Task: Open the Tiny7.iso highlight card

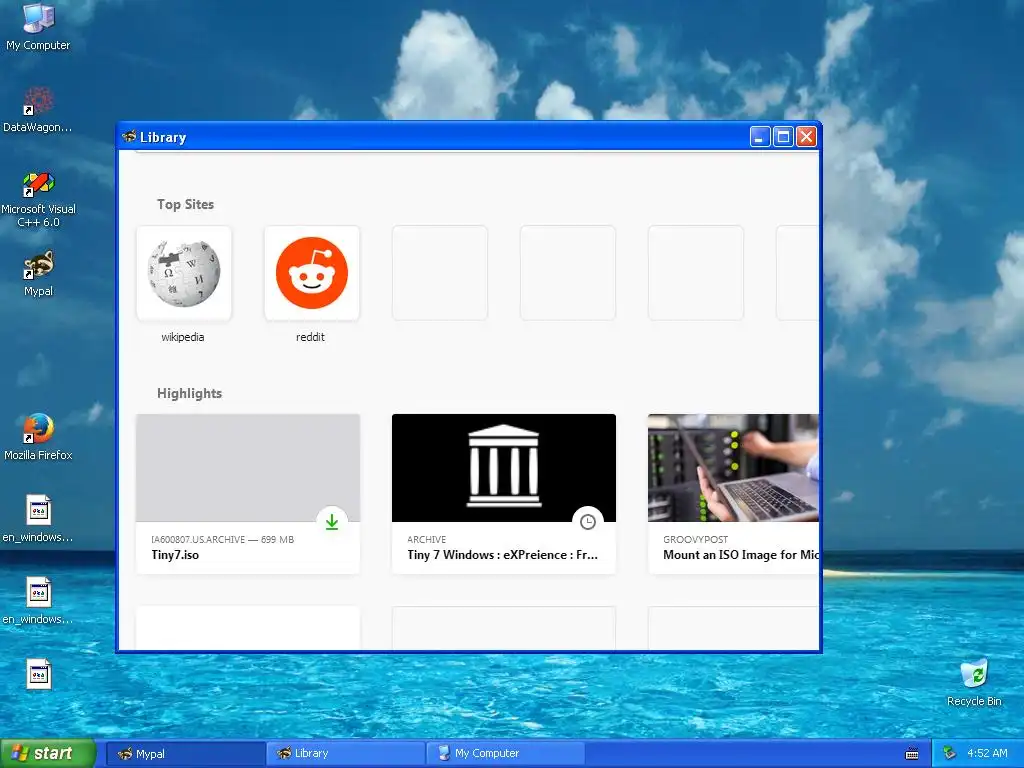Action: (x=248, y=494)
